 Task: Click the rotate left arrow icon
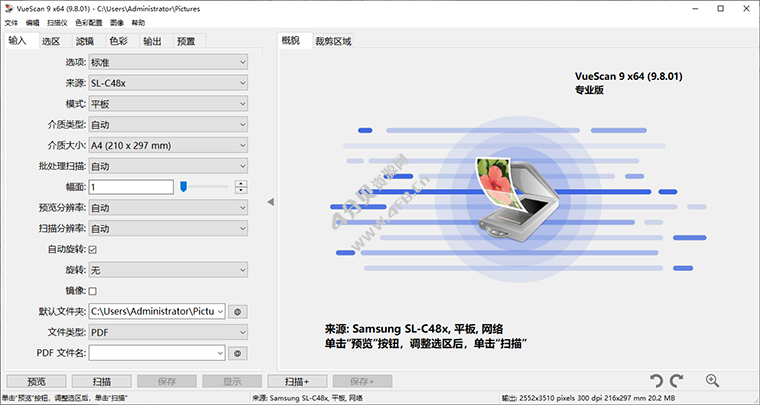tap(656, 381)
